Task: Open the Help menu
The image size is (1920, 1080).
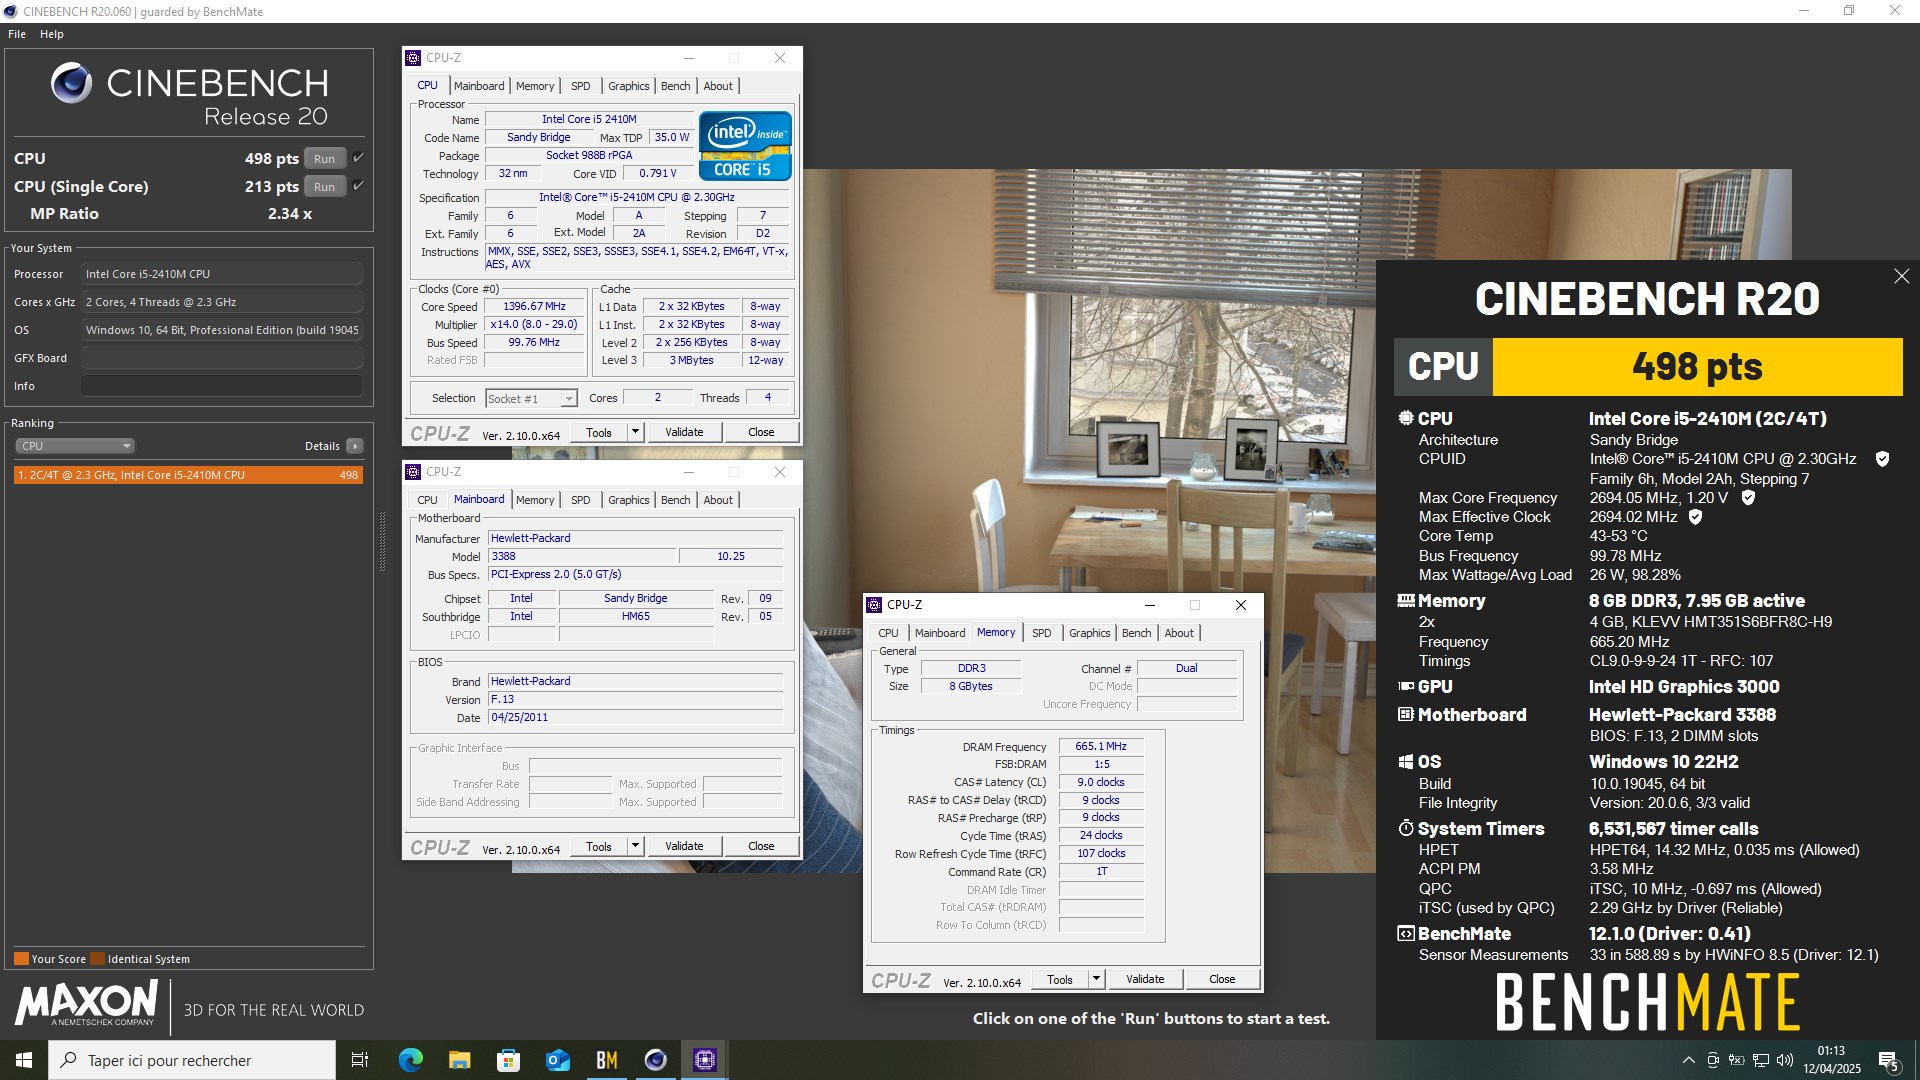Action: click(x=52, y=34)
